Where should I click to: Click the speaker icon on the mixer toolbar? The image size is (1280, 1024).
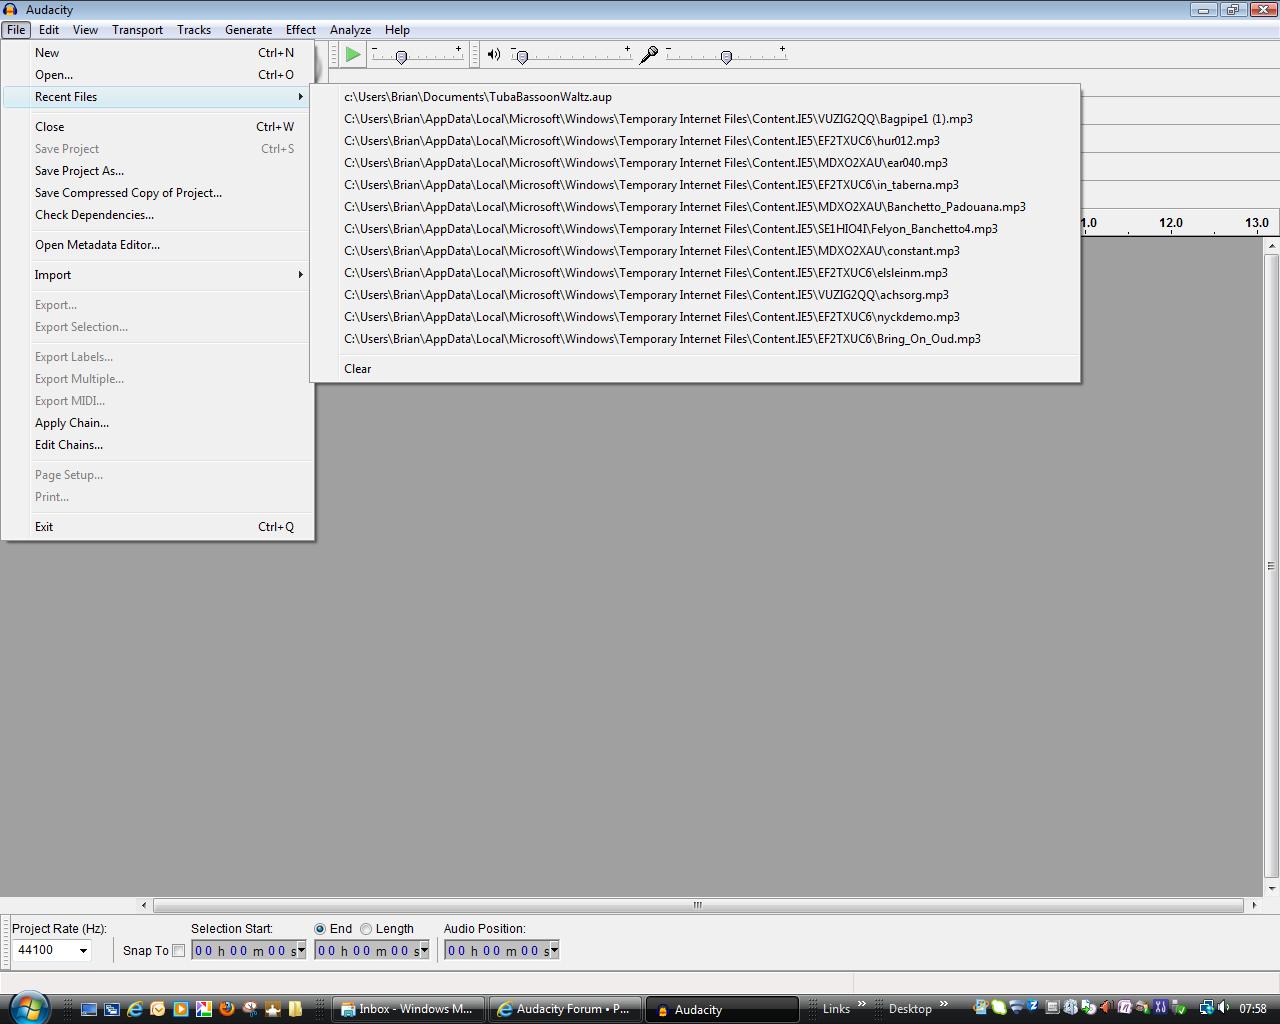coord(493,54)
